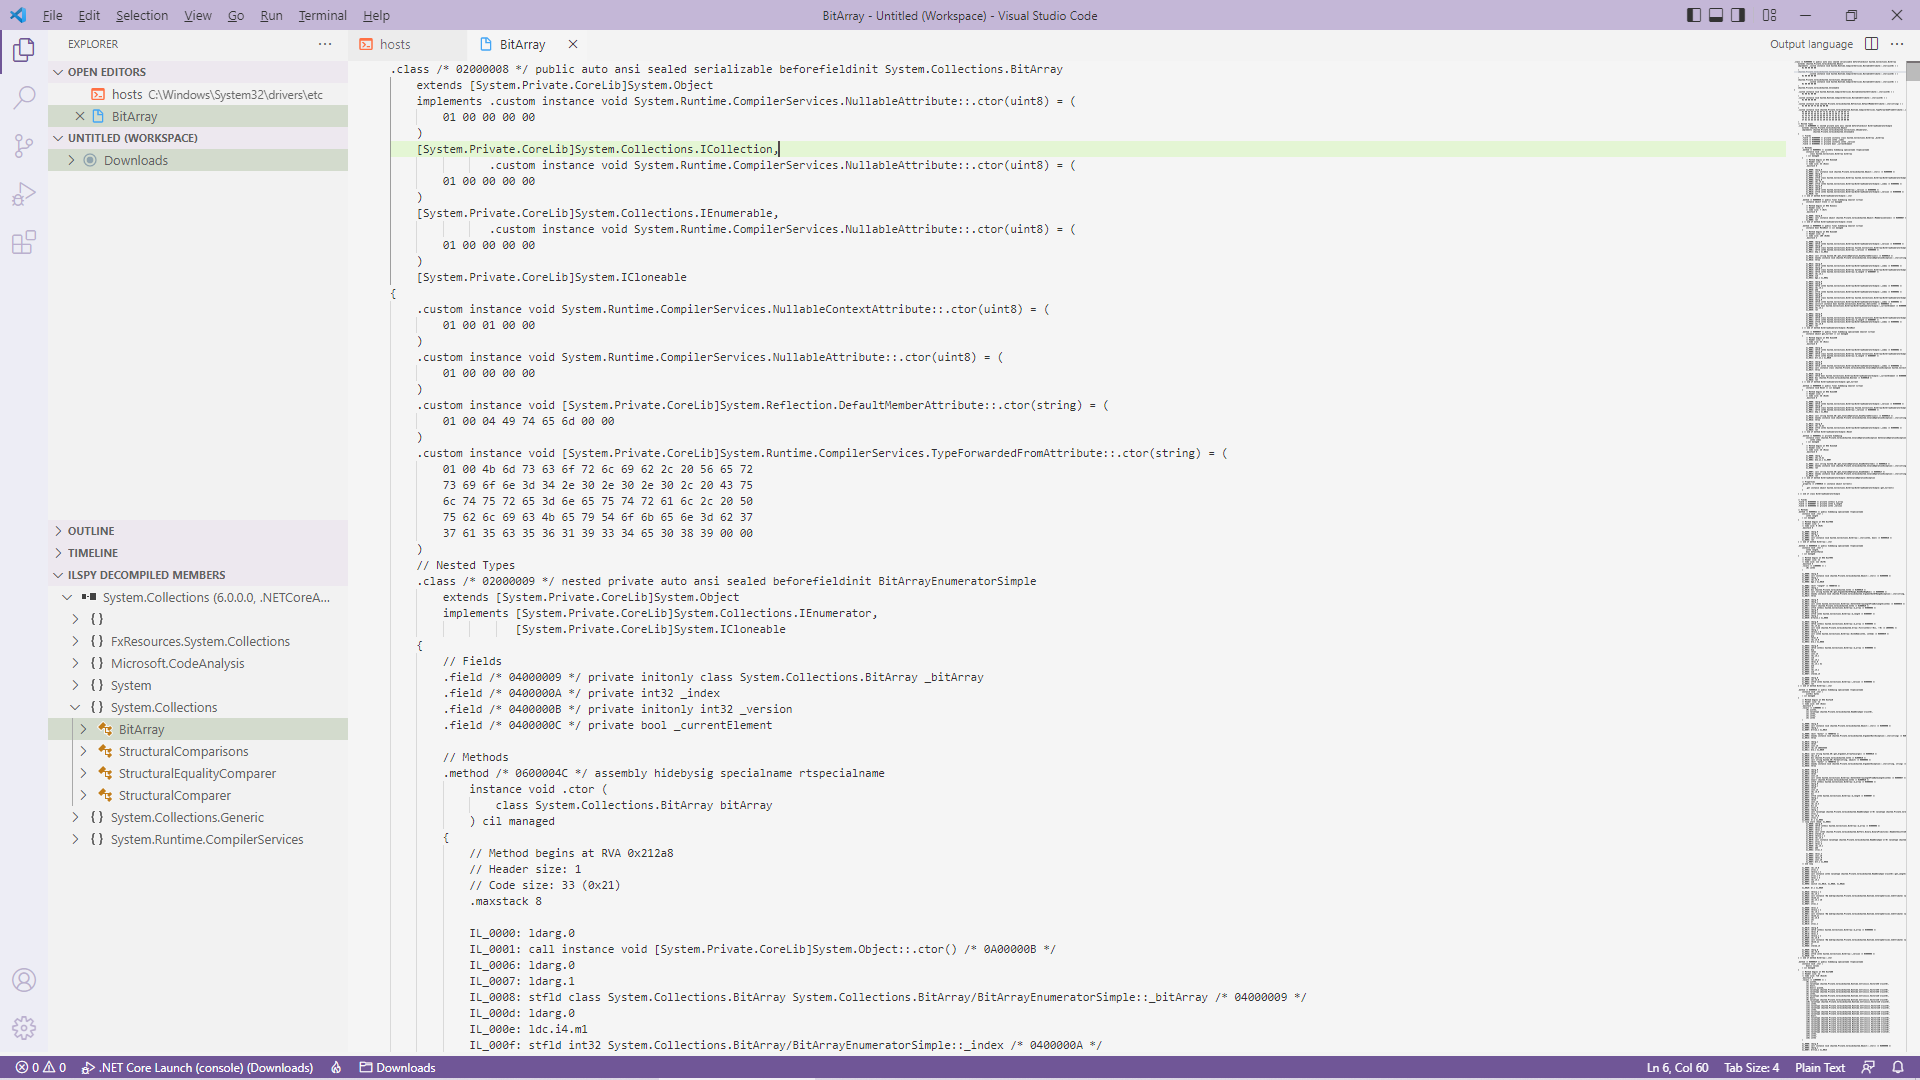Expand the OUTLINE section
The height and width of the screenshot is (1080, 1920).
click(x=91, y=531)
